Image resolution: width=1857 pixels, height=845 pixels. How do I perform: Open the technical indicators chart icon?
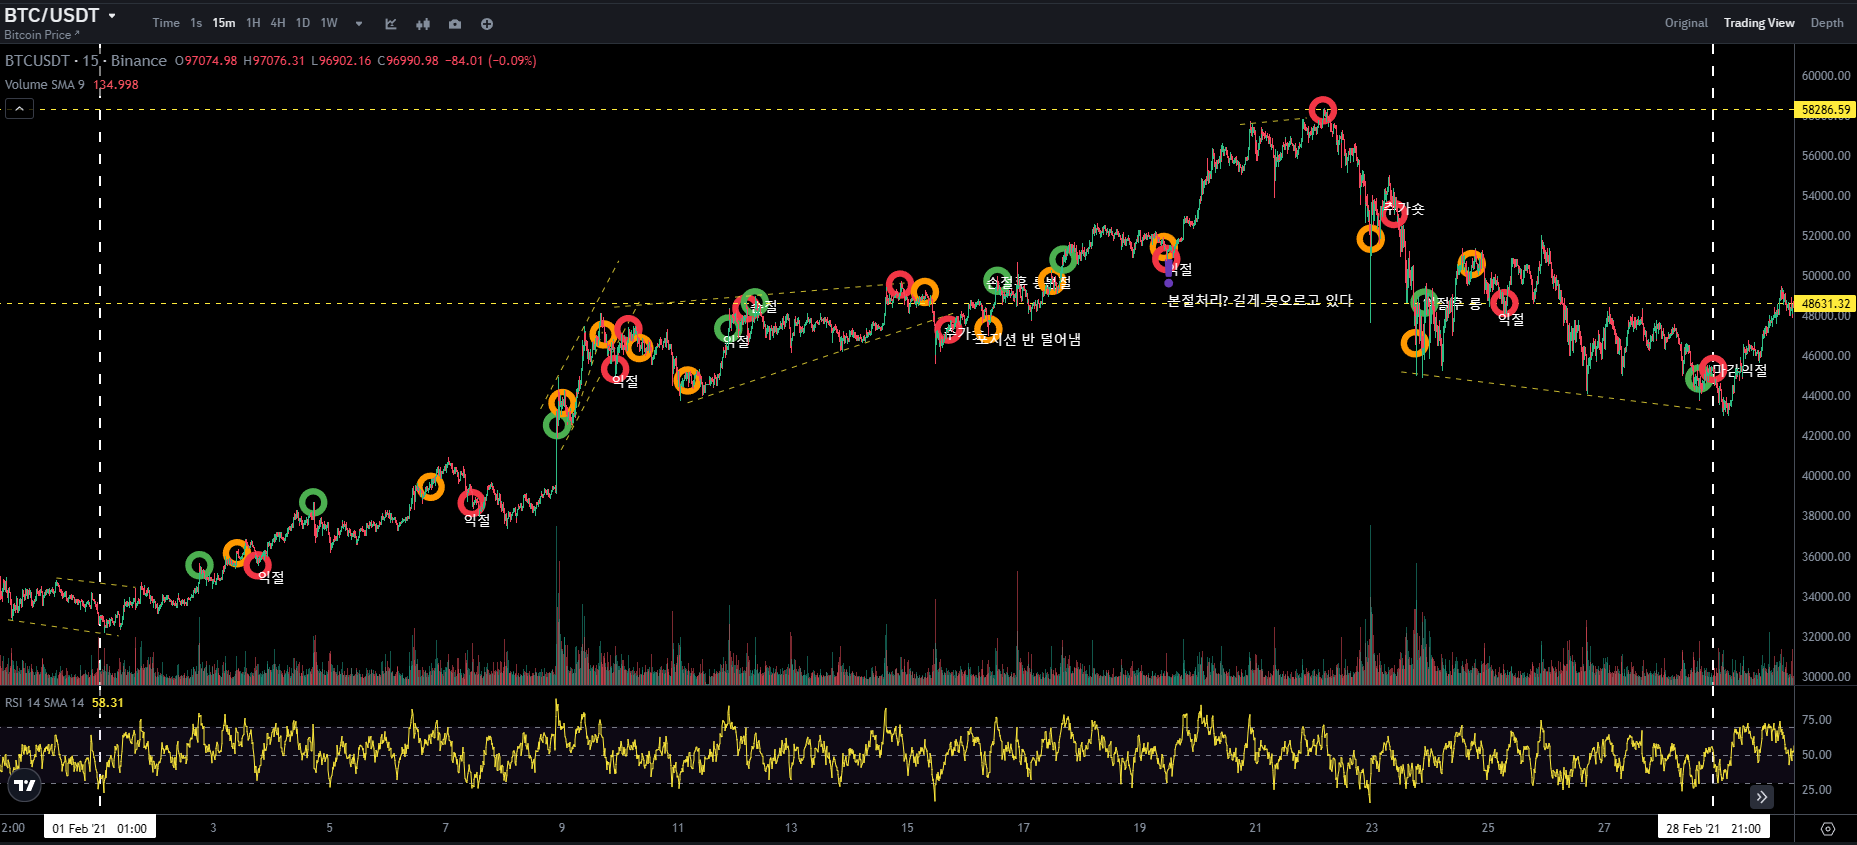point(391,23)
